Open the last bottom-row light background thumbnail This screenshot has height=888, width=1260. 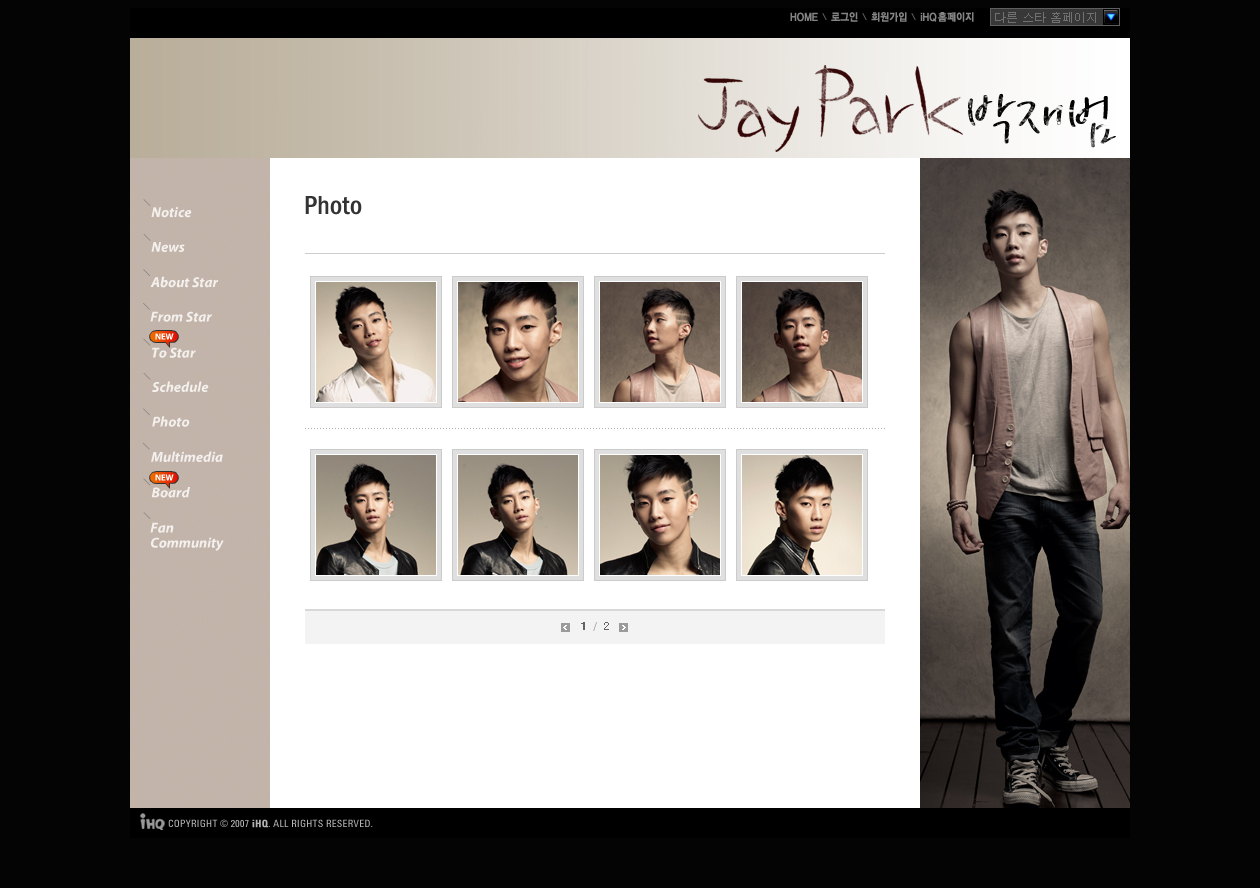point(802,515)
